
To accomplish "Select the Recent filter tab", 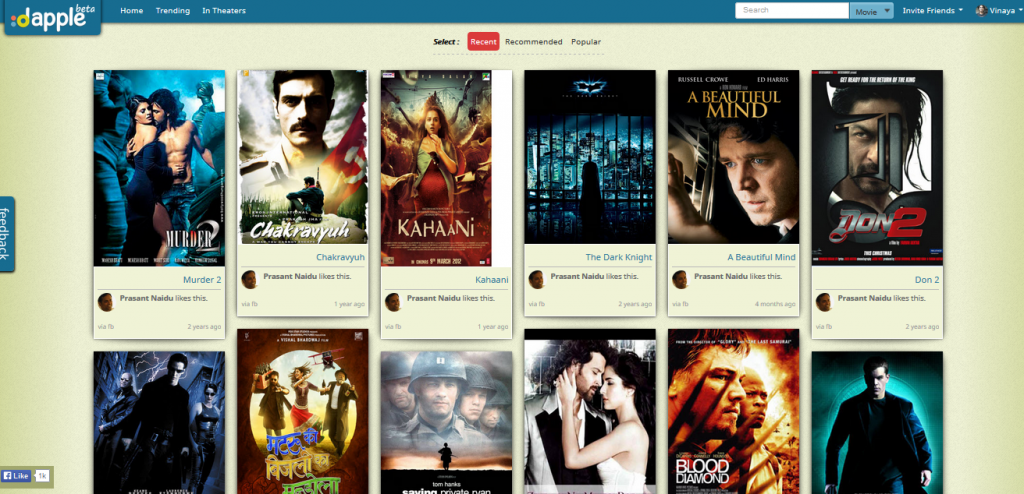I will click(483, 41).
